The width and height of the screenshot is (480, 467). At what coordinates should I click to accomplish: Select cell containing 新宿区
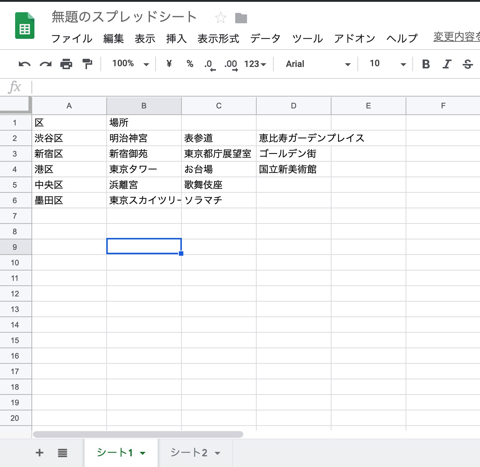coord(69,154)
